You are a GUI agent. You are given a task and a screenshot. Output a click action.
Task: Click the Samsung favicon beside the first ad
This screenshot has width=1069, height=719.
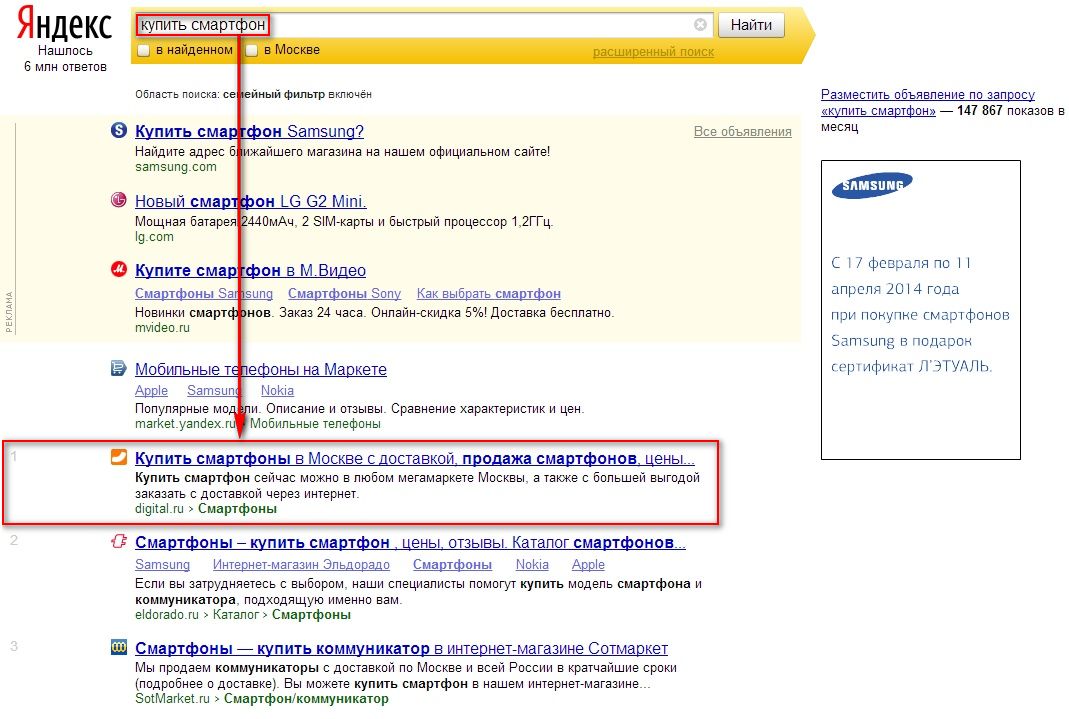[x=118, y=131]
